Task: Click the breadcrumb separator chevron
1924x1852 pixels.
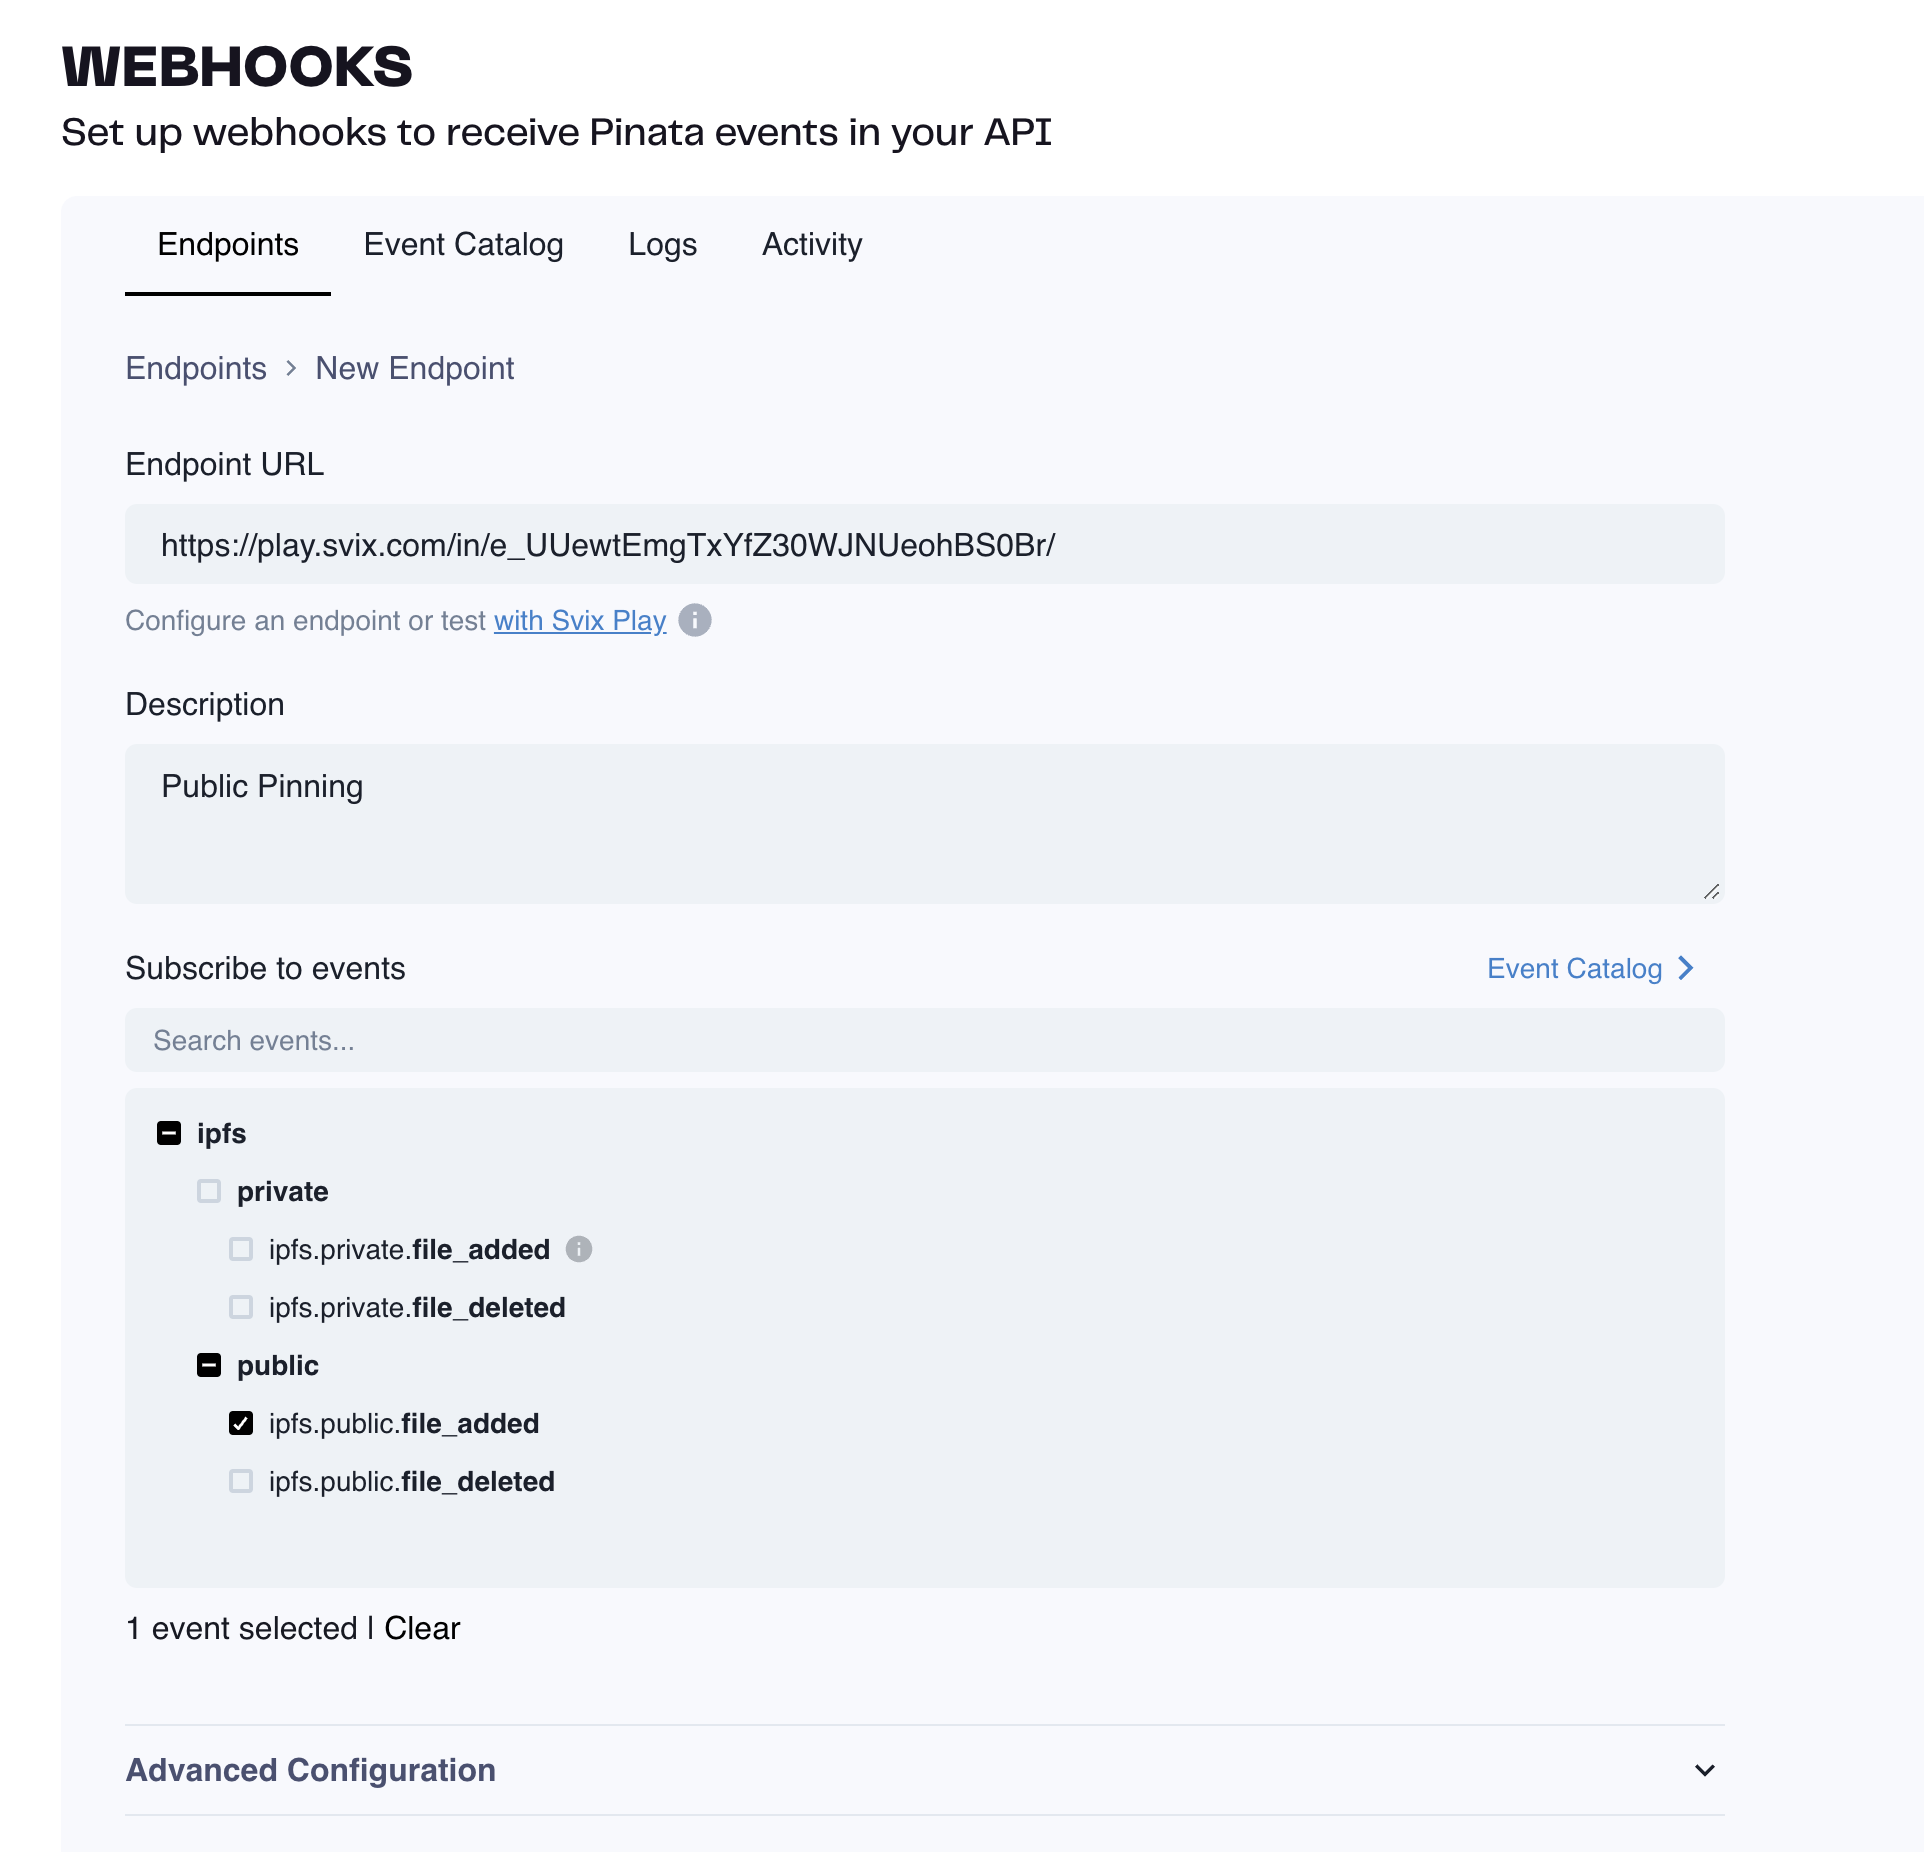Action: click(291, 368)
